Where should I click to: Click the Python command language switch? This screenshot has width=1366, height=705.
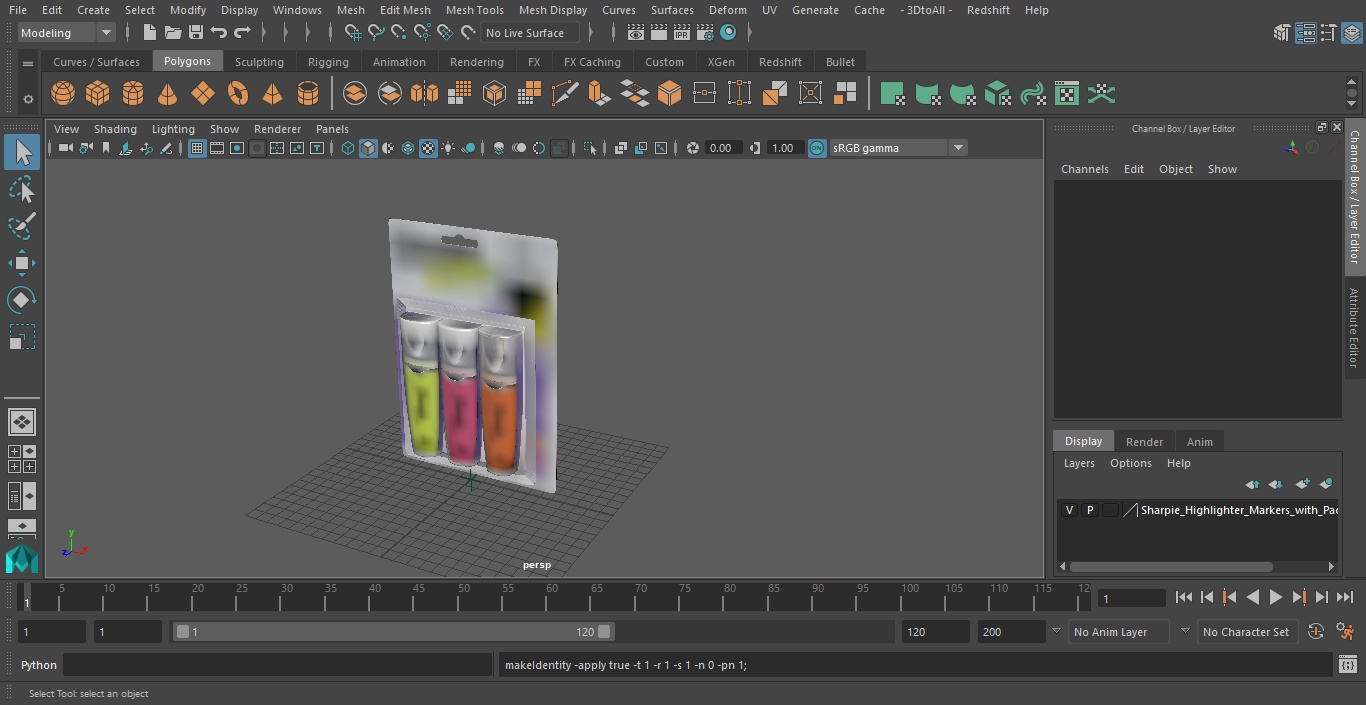pos(39,665)
